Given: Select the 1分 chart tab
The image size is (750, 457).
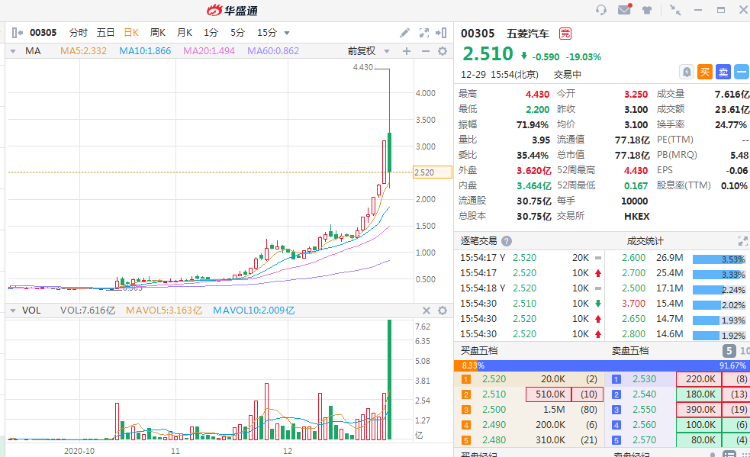Looking at the screenshot, I should (x=210, y=33).
